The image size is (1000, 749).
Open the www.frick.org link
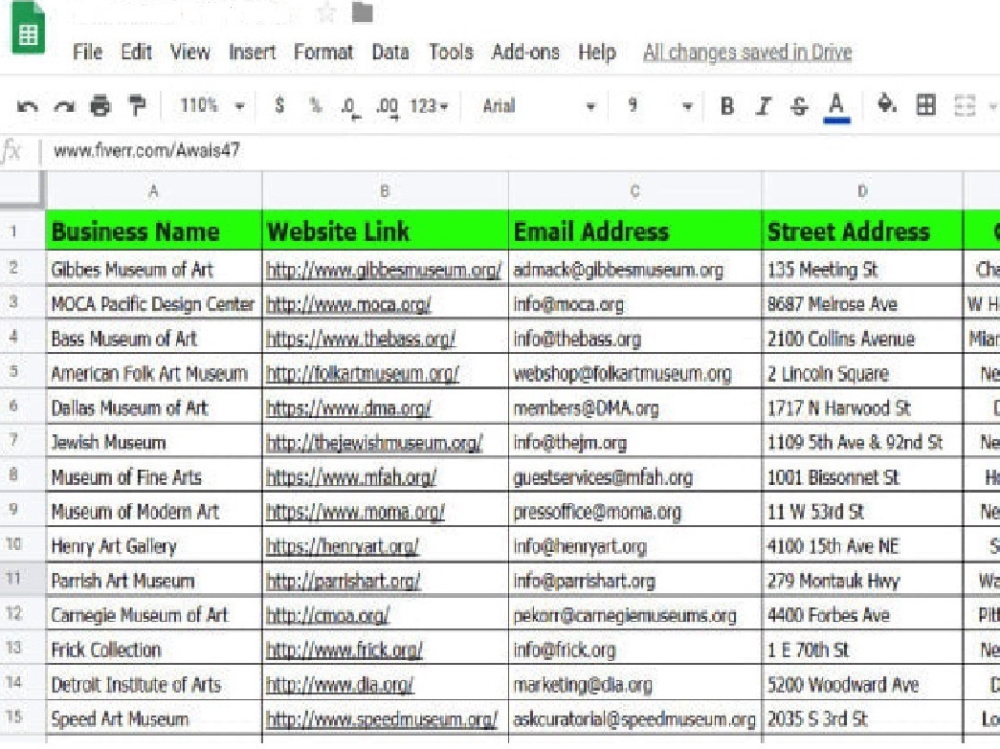344,650
